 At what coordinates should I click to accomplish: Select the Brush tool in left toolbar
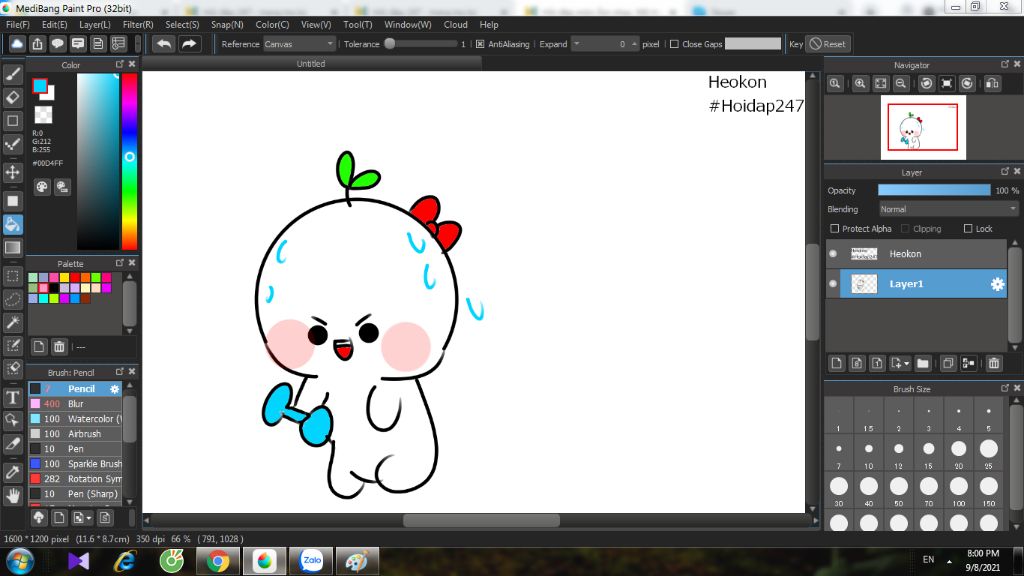[x=12, y=74]
